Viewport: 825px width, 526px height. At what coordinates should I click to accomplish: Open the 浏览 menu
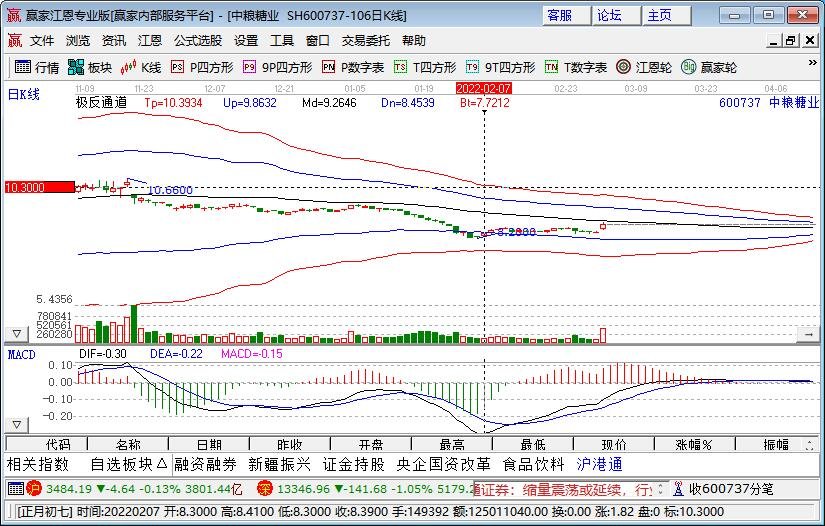[78, 41]
